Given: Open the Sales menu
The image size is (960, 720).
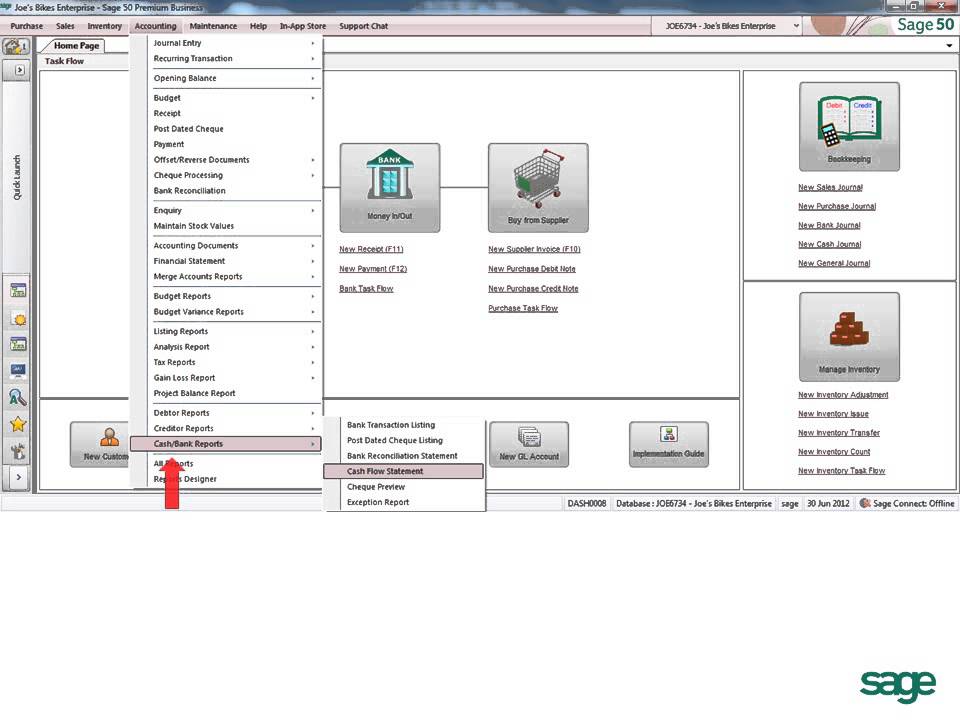Looking at the screenshot, I should tap(65, 26).
